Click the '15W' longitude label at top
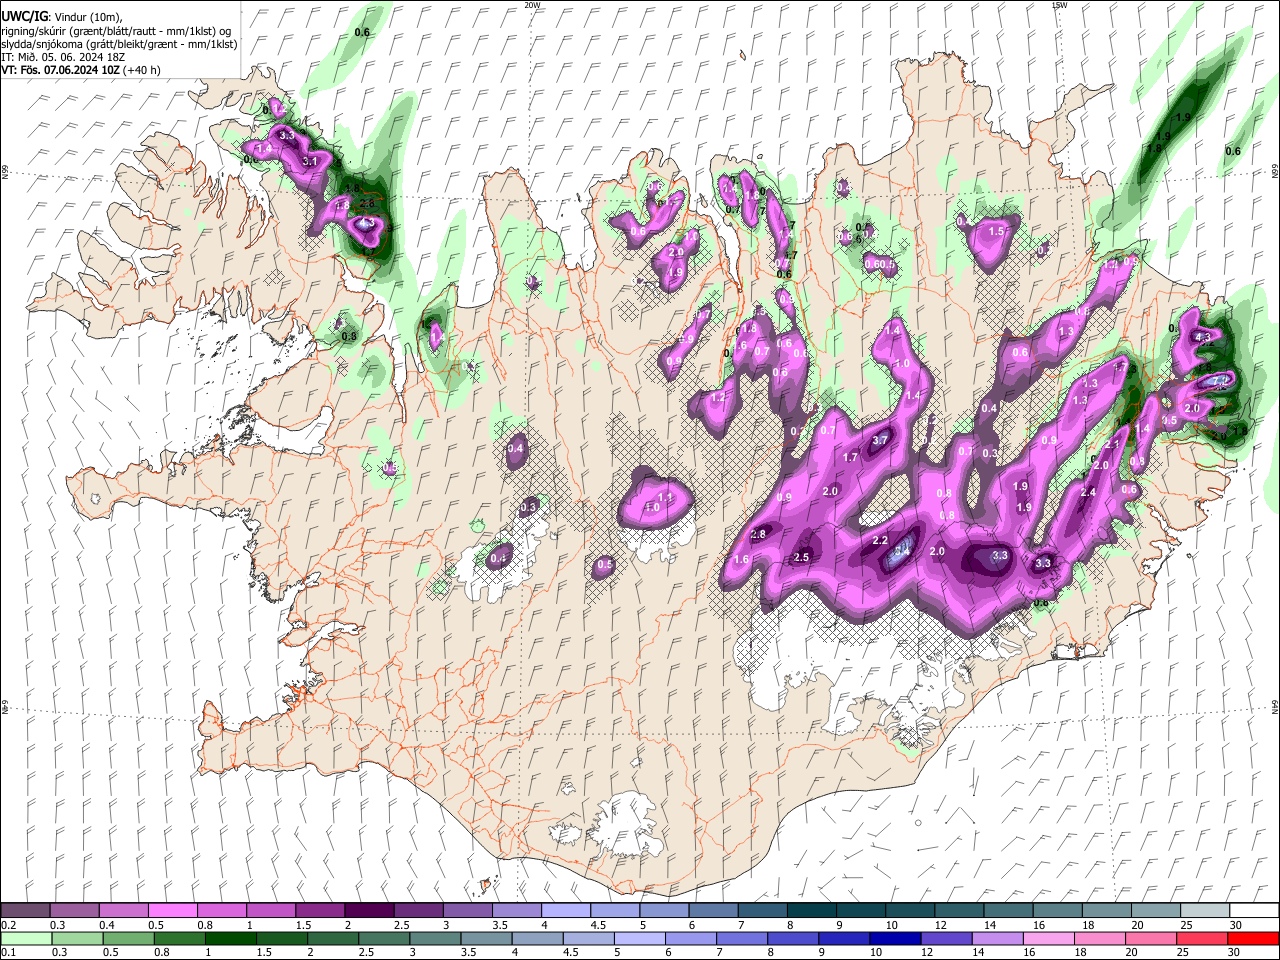This screenshot has width=1280, height=960. 1059,5
